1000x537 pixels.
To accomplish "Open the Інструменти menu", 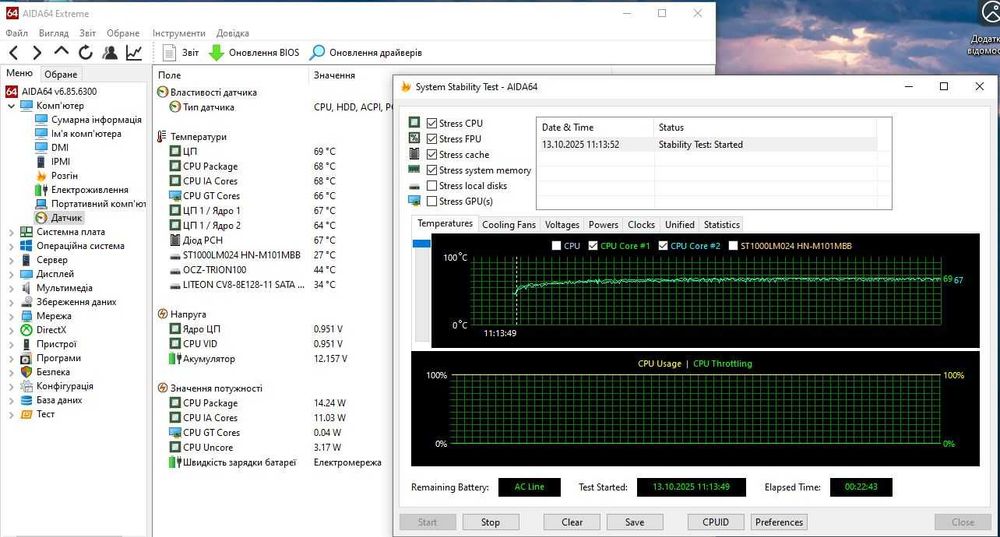I will 179,33.
